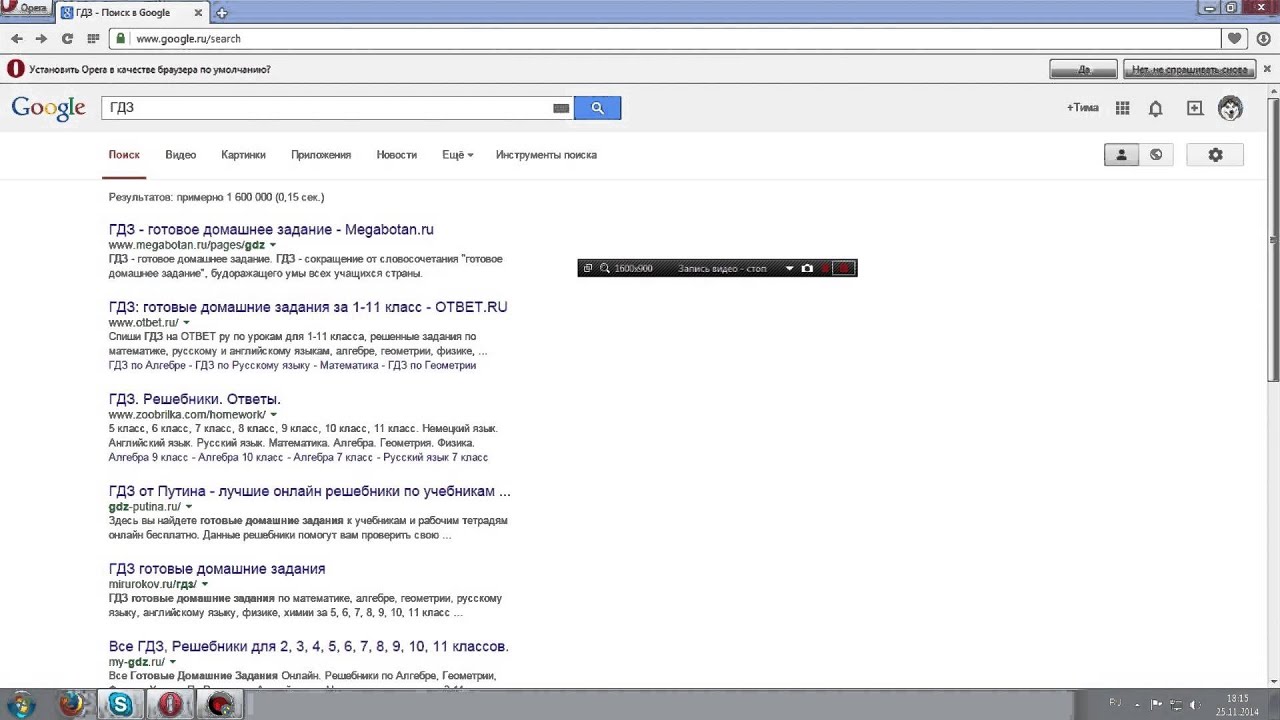
Task: Switch to the Приложения tab
Action: [321, 155]
